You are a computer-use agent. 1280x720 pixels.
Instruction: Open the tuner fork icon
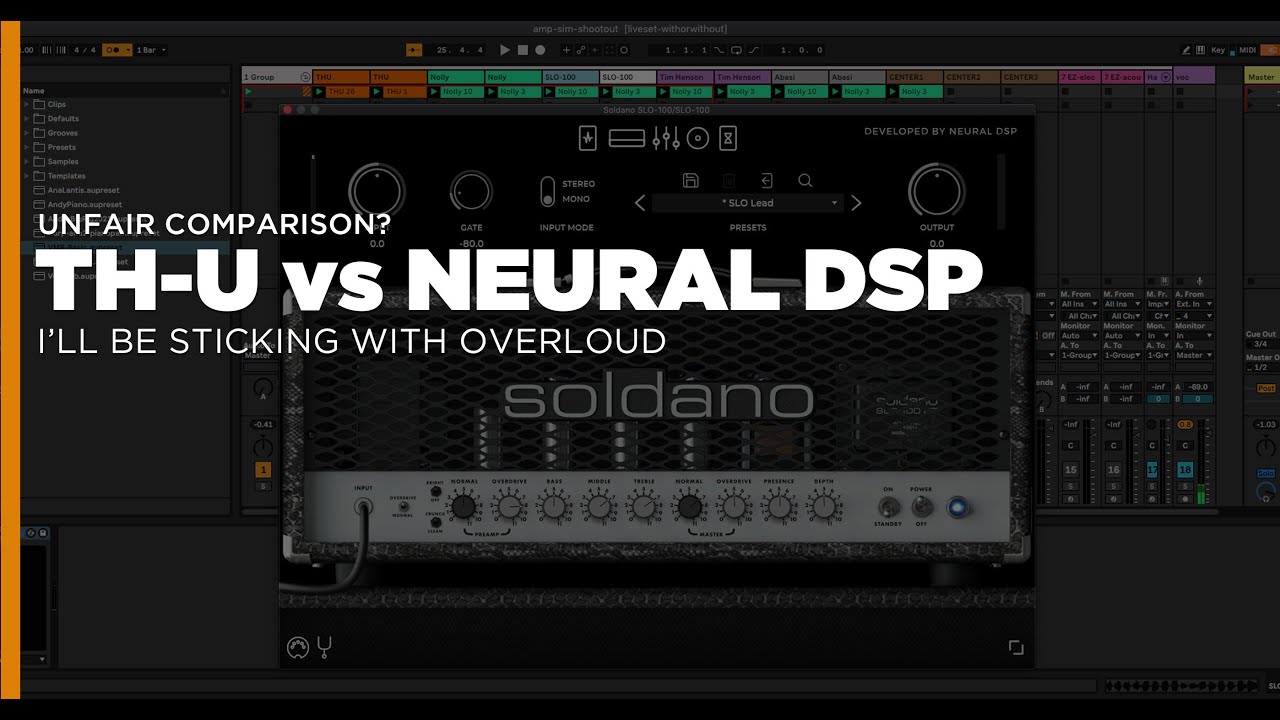(323, 647)
